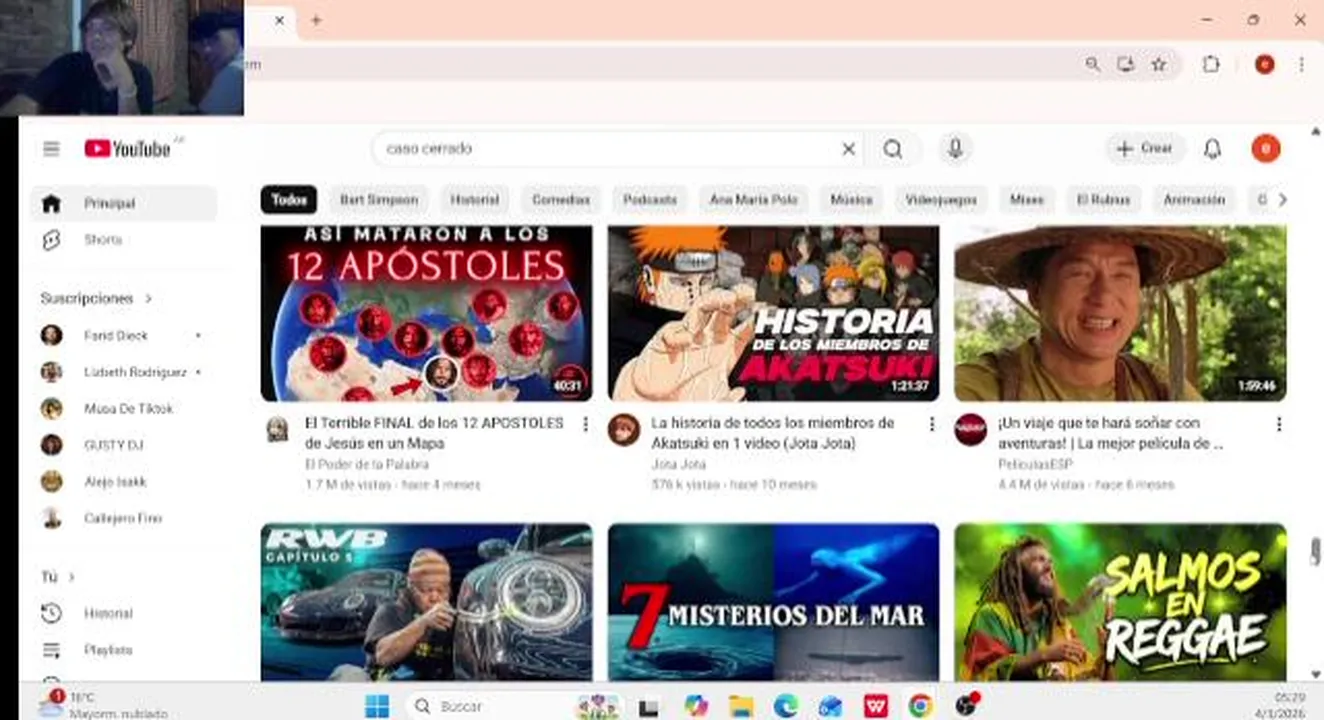Select the Ana María Polo chip
This screenshot has width=1324, height=720.
(x=753, y=199)
